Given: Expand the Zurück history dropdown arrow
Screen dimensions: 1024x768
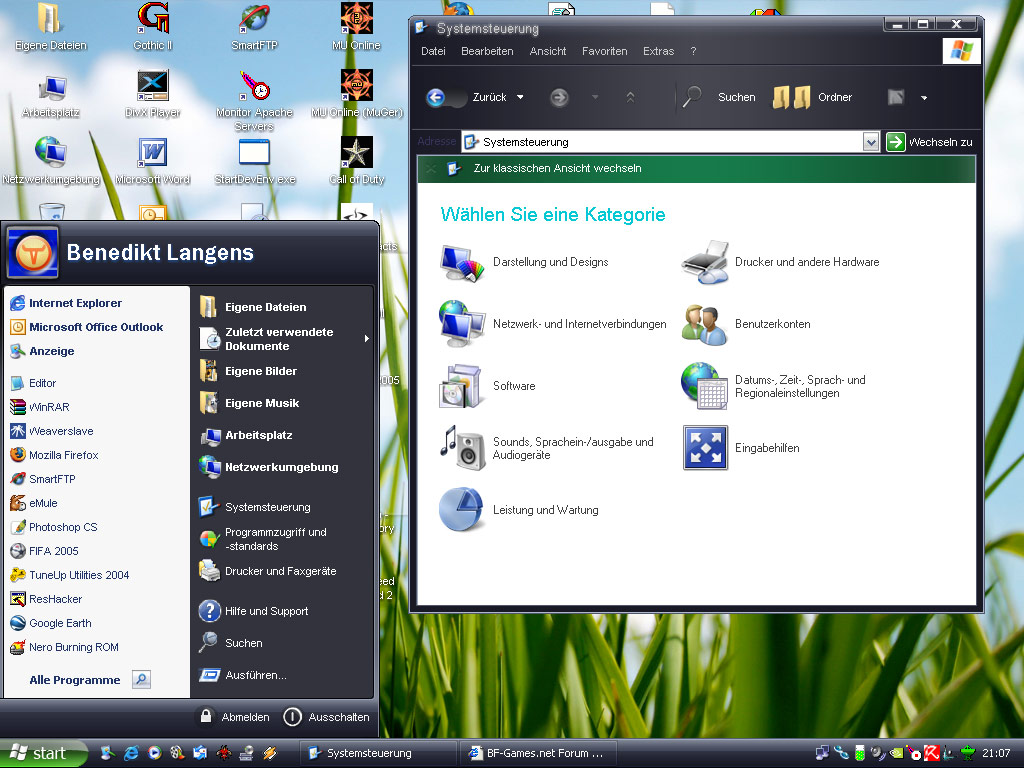Looking at the screenshot, I should point(520,97).
